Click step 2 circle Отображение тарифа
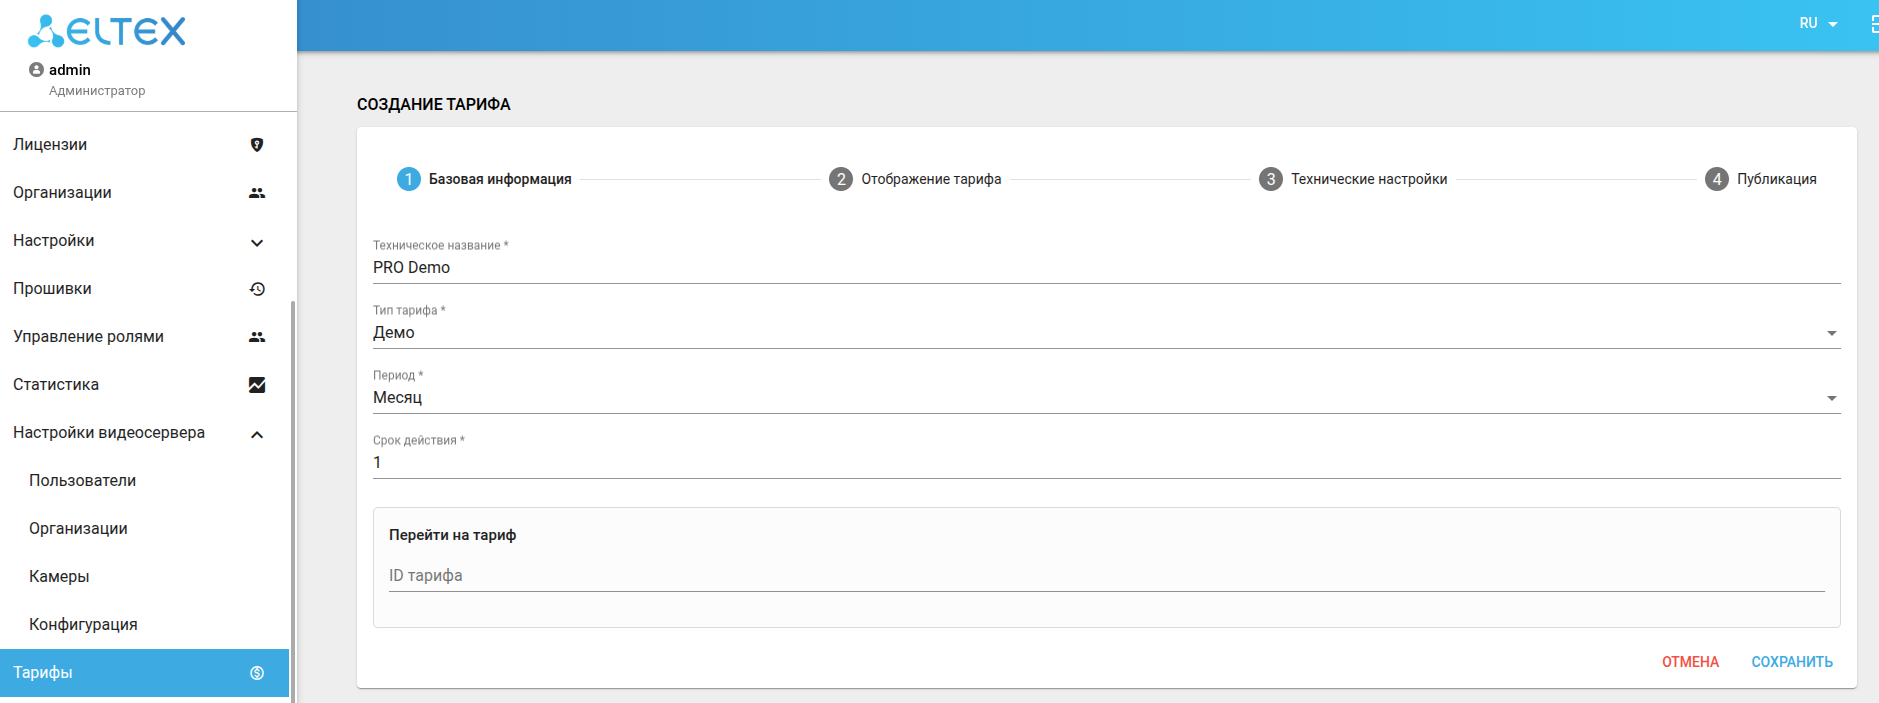The height and width of the screenshot is (703, 1879). (x=841, y=179)
